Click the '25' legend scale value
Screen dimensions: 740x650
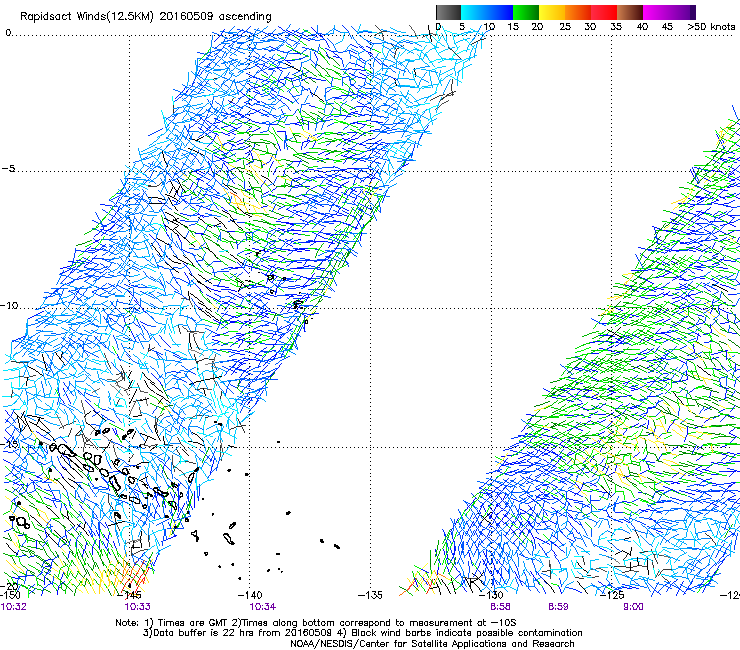(565, 27)
